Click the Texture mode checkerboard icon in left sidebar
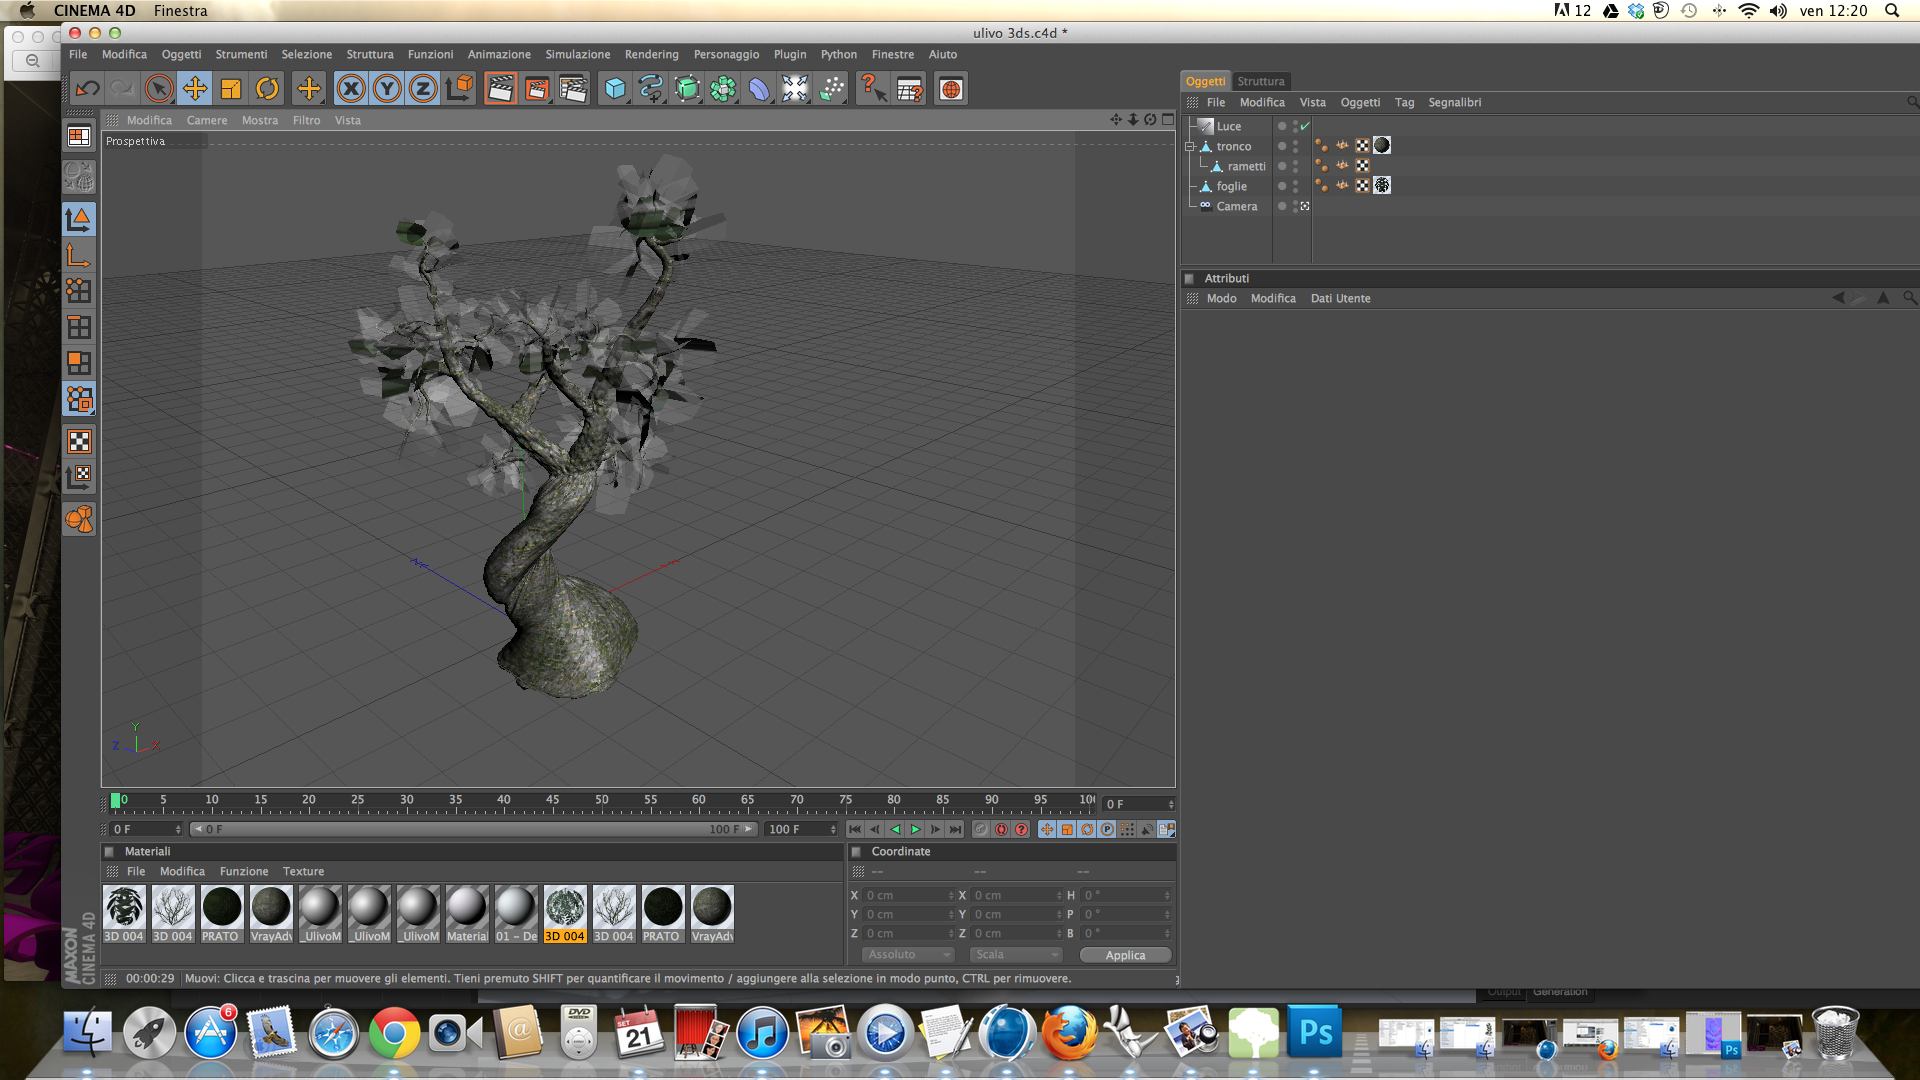Image resolution: width=1920 pixels, height=1080 pixels. (x=79, y=441)
